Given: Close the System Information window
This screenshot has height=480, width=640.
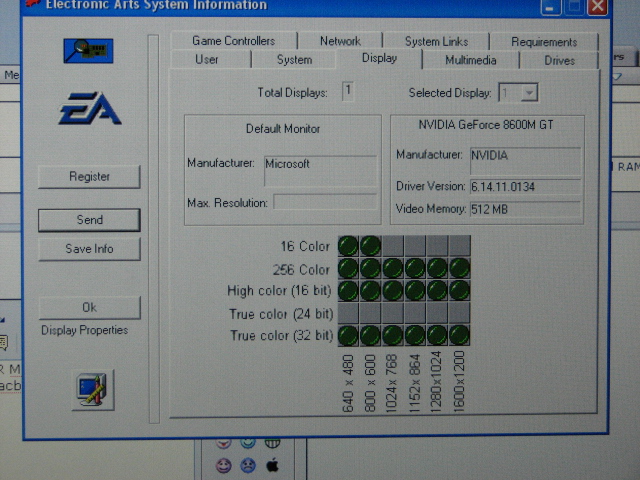Looking at the screenshot, I should pos(598,7).
